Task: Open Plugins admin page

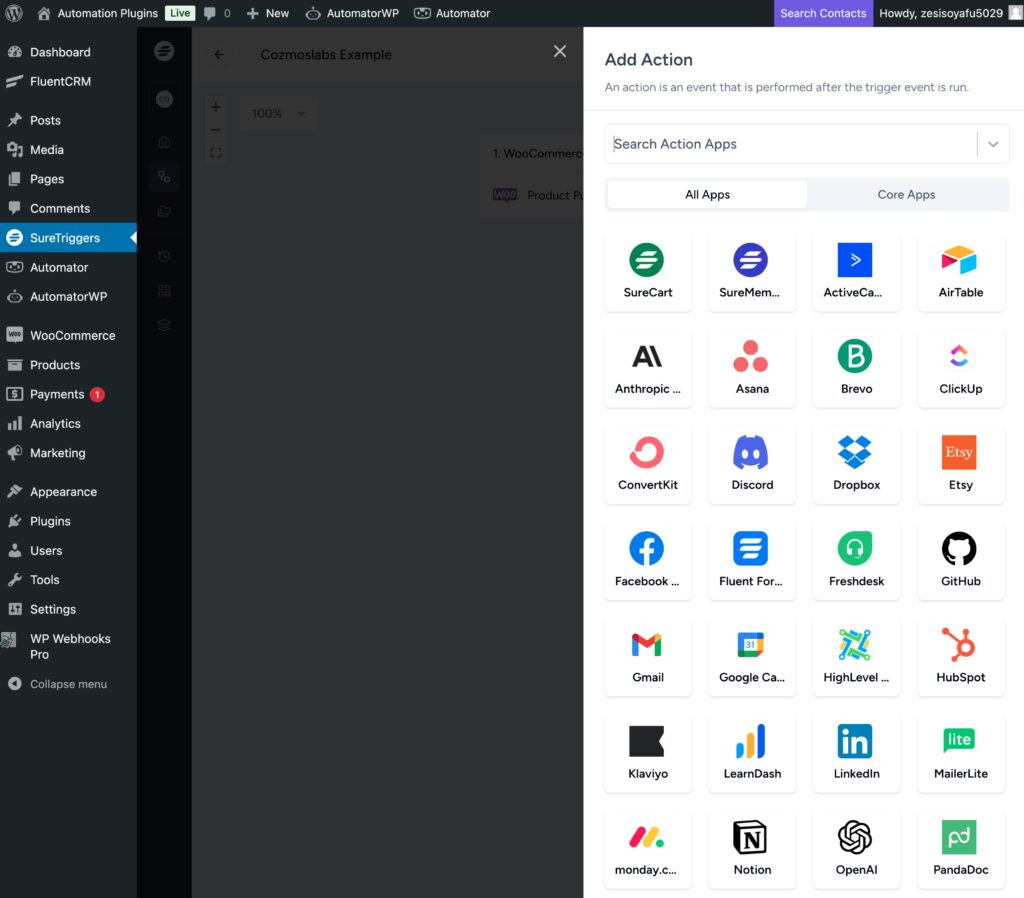Action: point(68,521)
